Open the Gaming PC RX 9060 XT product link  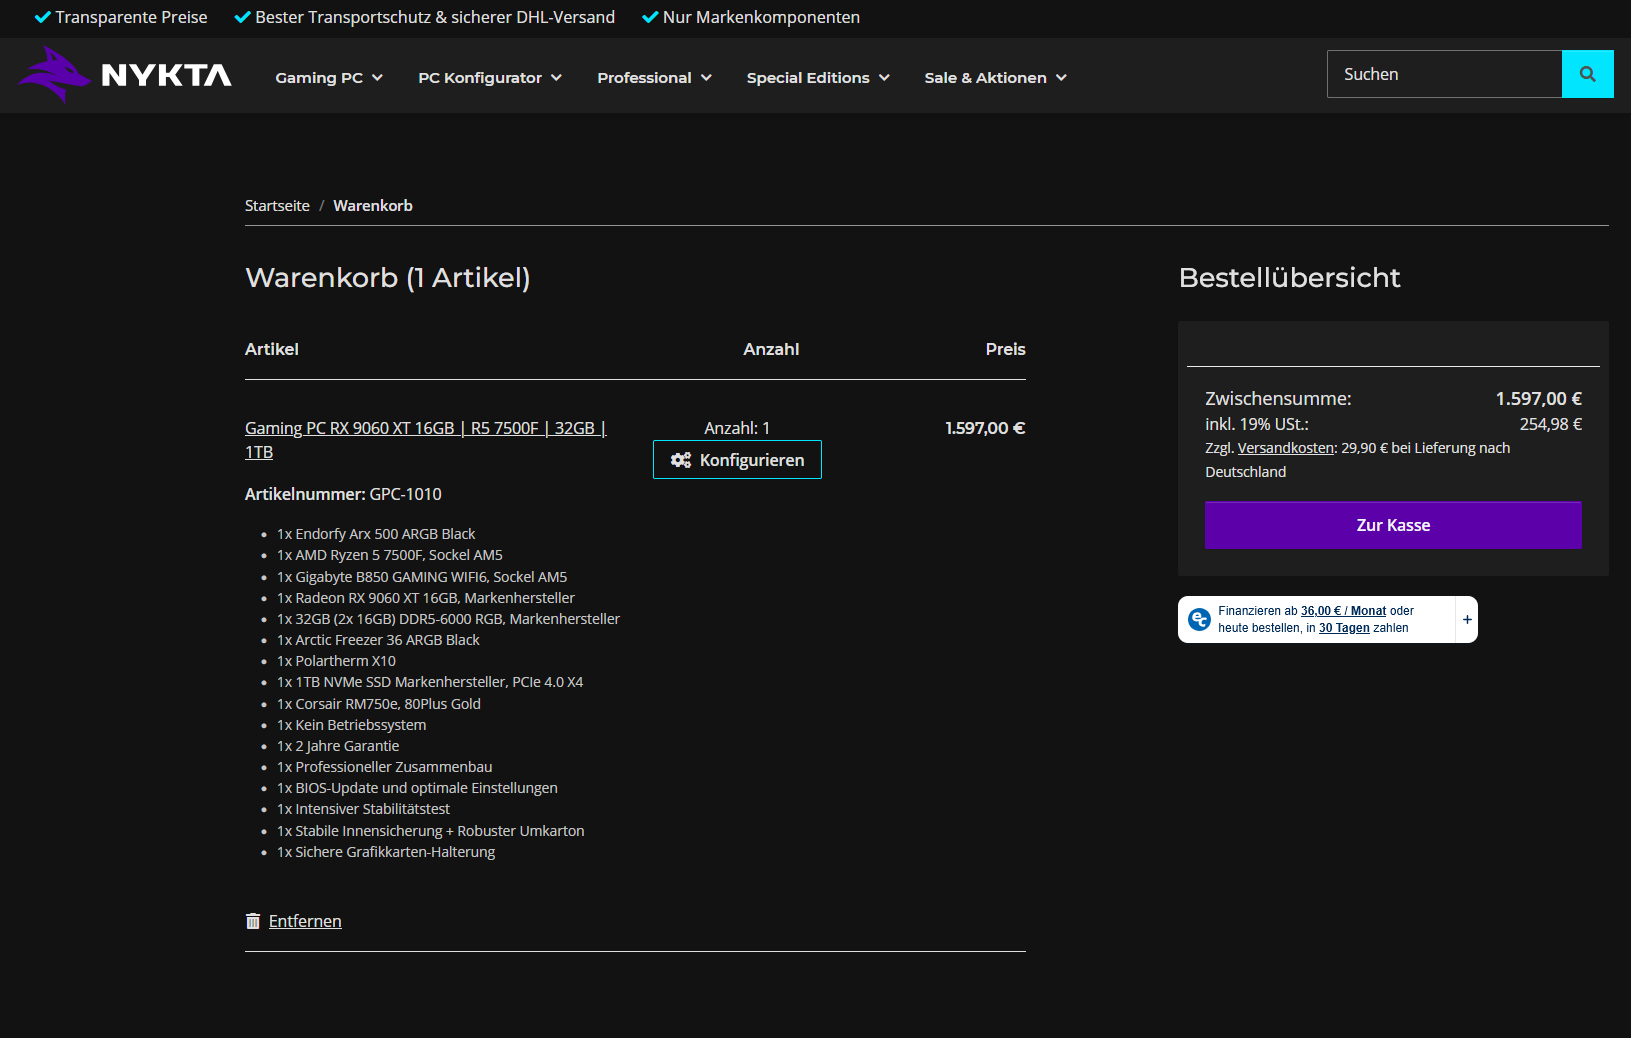426,440
